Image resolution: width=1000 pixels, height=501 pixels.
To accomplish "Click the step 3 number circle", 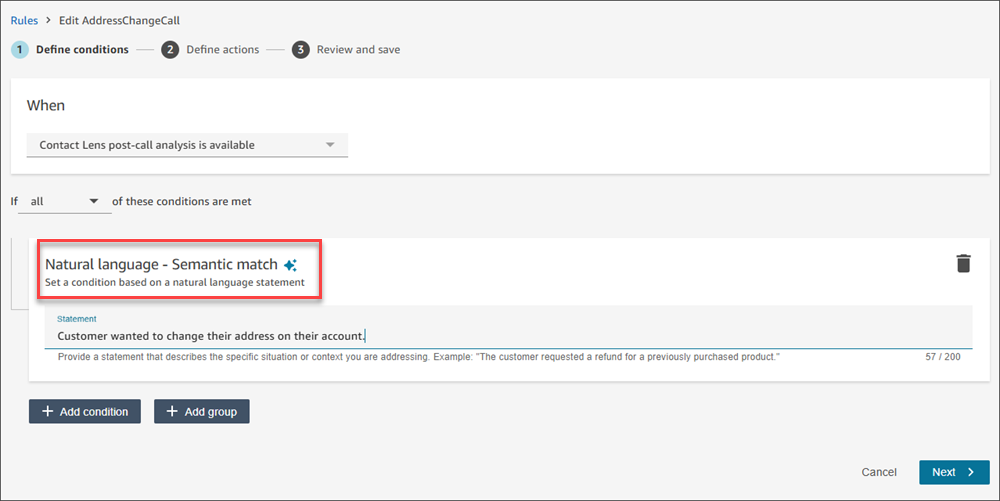I will [x=301, y=49].
